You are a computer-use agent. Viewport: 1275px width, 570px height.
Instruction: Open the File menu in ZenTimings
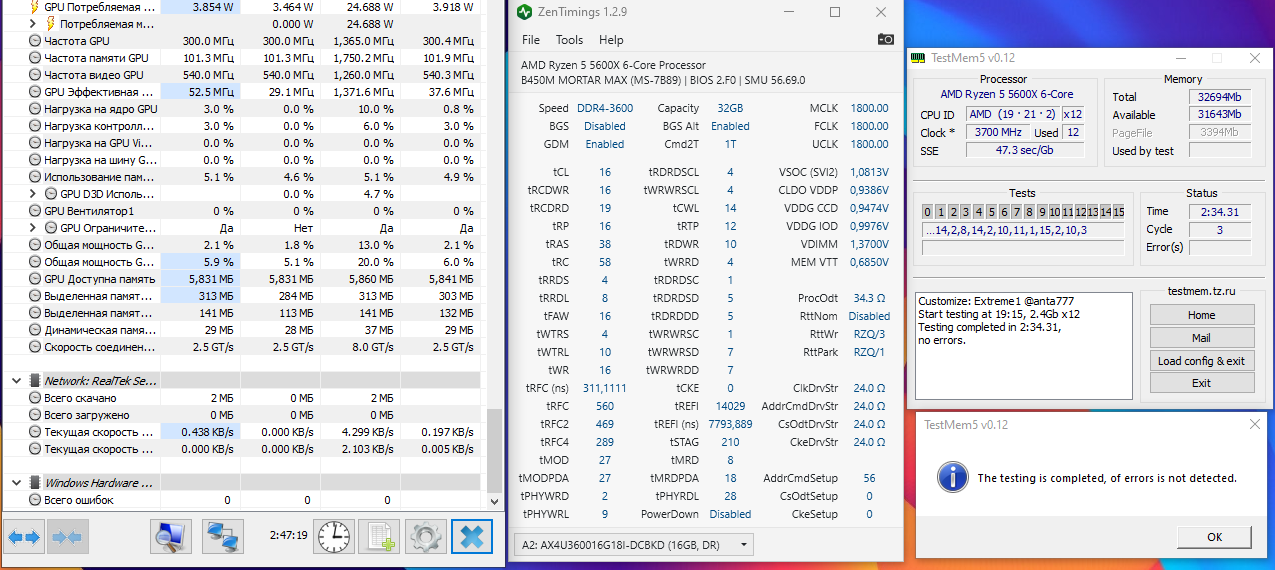531,40
